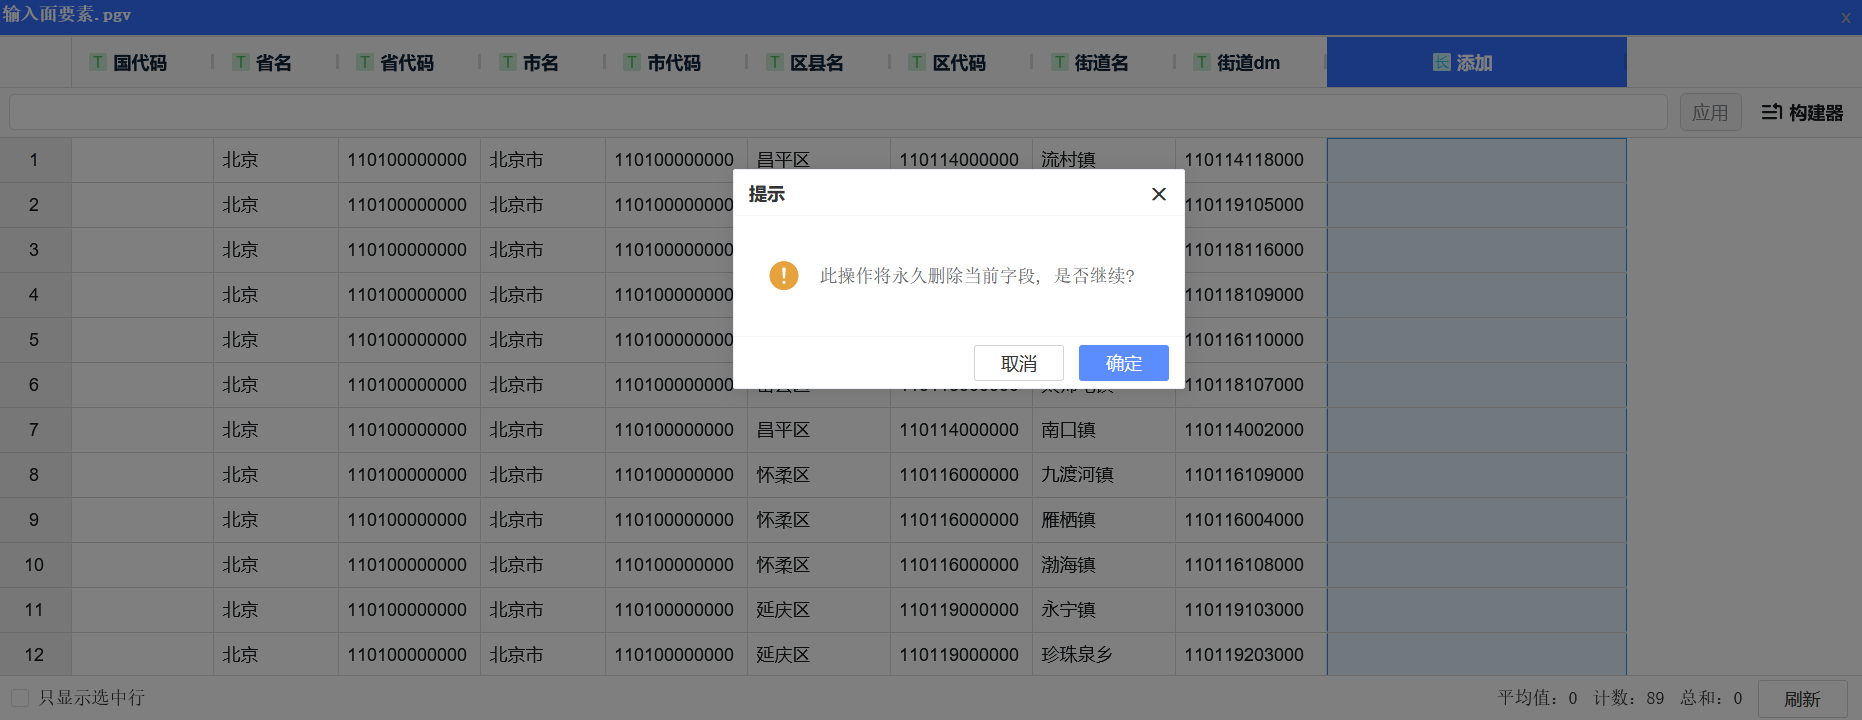Image resolution: width=1862 pixels, height=720 pixels.
Task: Close the 提示 dialog with the X
Action: point(1158,194)
